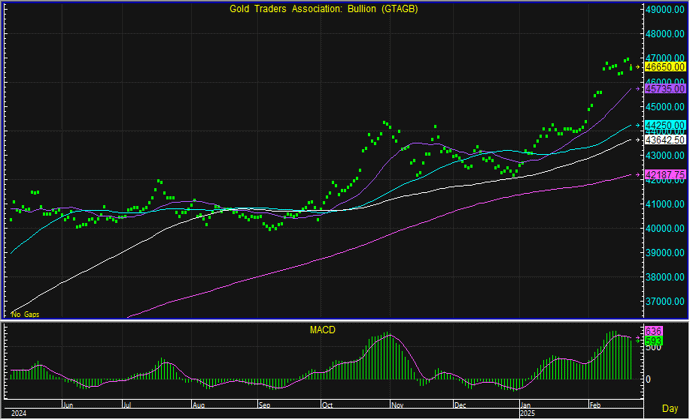The height and width of the screenshot is (420, 690).
Task: Click the 49000.00 price axis label
Action: point(665,9)
